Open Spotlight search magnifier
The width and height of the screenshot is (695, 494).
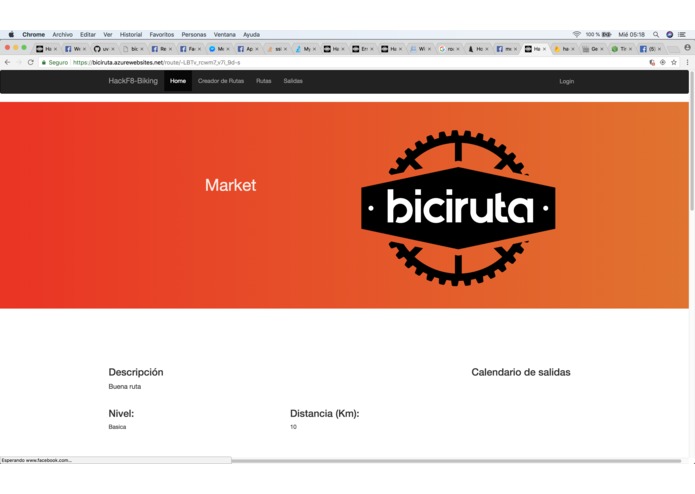click(x=656, y=34)
